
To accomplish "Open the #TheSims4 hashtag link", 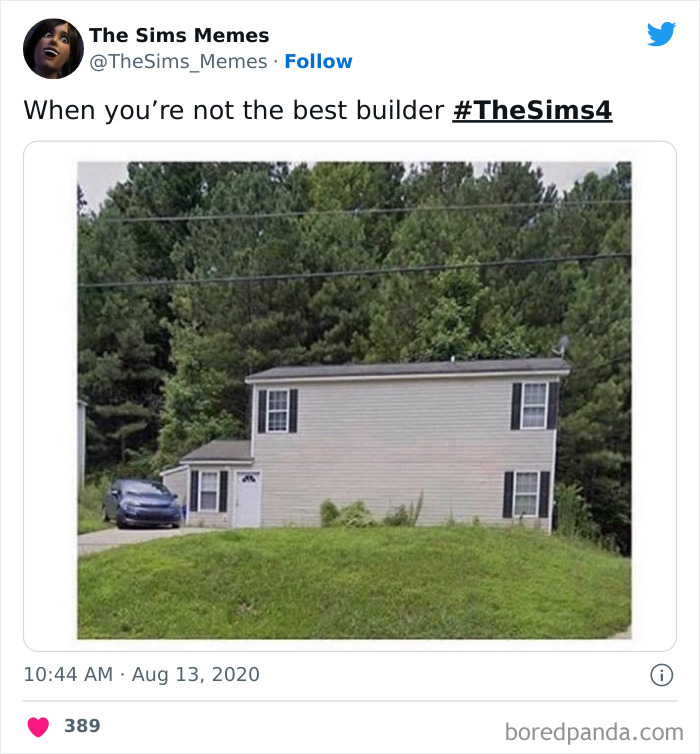I will point(532,110).
